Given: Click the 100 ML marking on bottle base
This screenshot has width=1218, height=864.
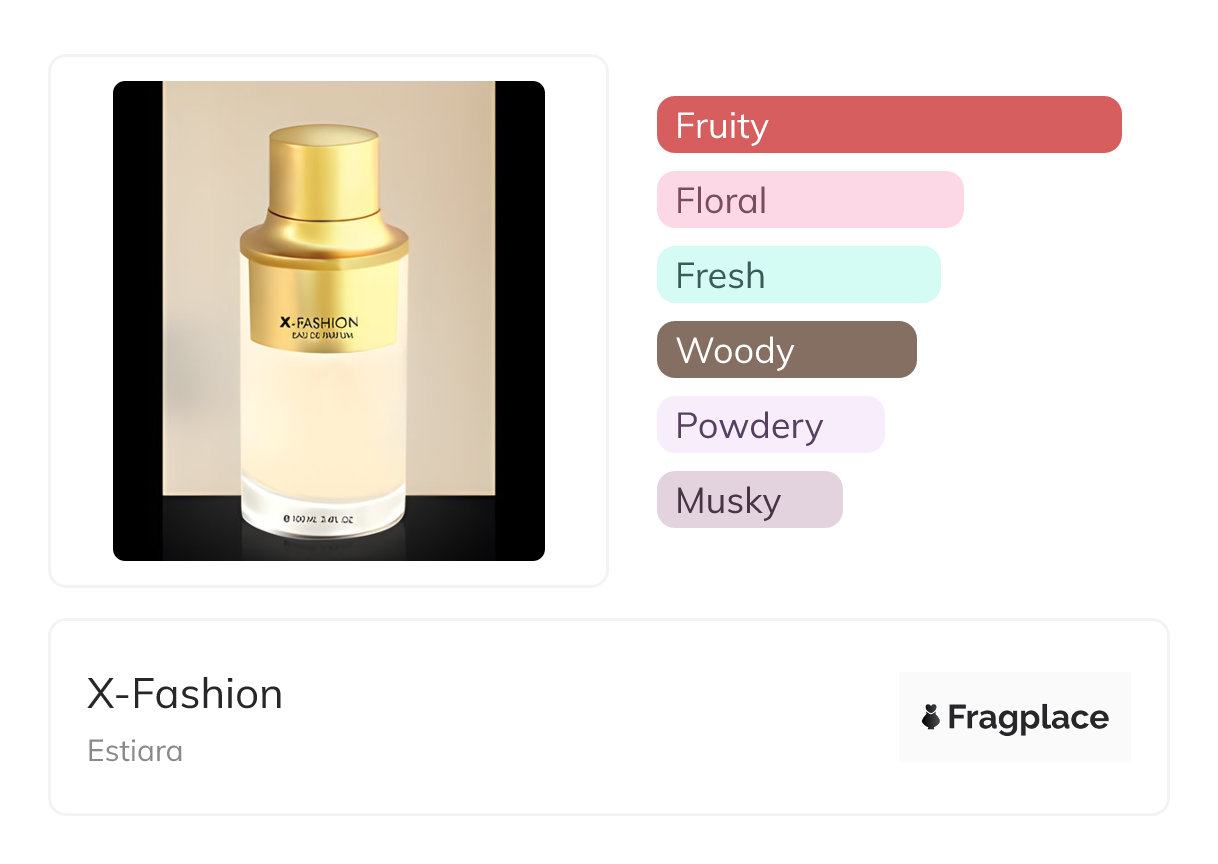Looking at the screenshot, I should [x=324, y=518].
